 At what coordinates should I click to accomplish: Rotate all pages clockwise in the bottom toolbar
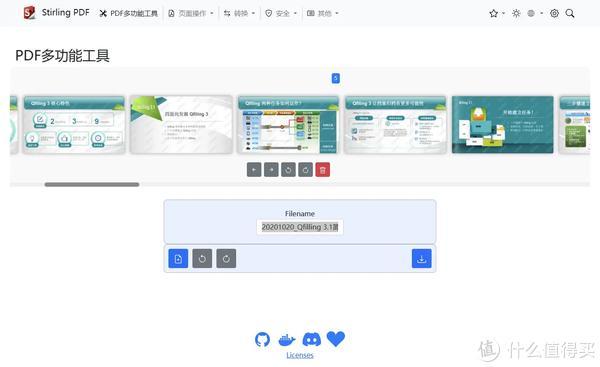tap(226, 259)
